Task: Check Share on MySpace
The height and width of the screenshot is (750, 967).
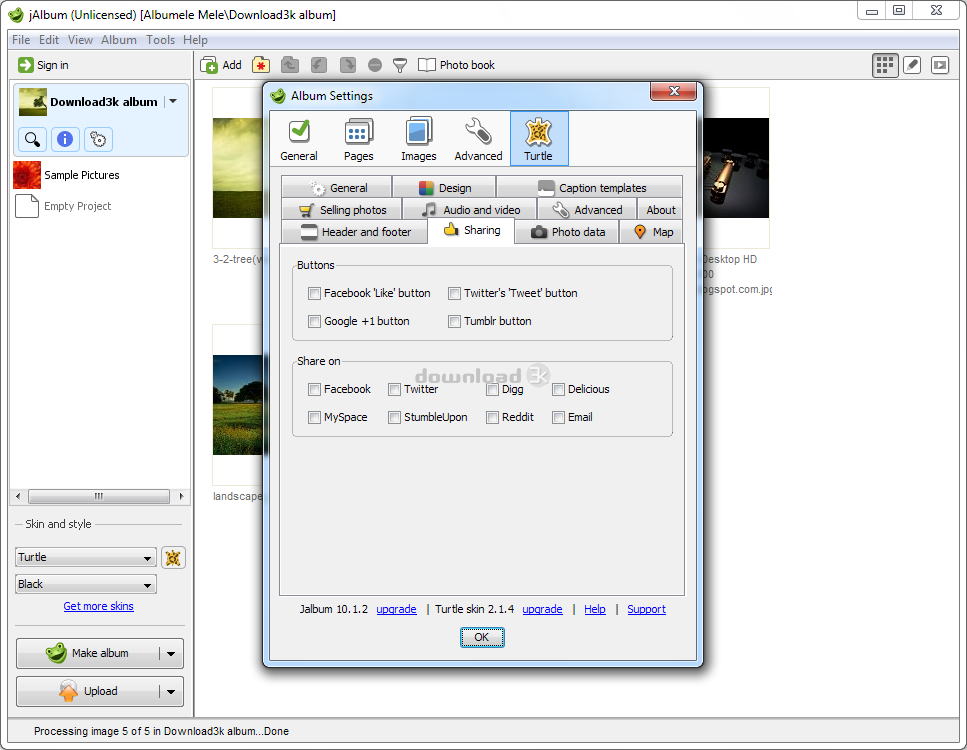Action: point(315,418)
